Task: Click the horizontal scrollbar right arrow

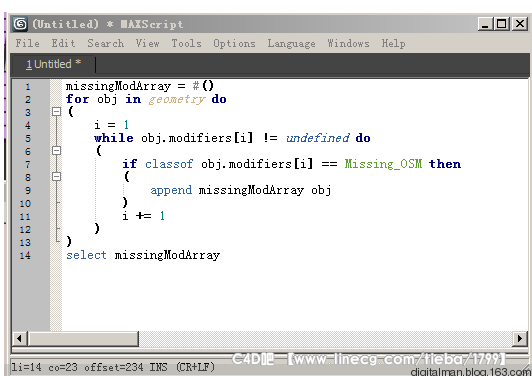Action: point(519,338)
